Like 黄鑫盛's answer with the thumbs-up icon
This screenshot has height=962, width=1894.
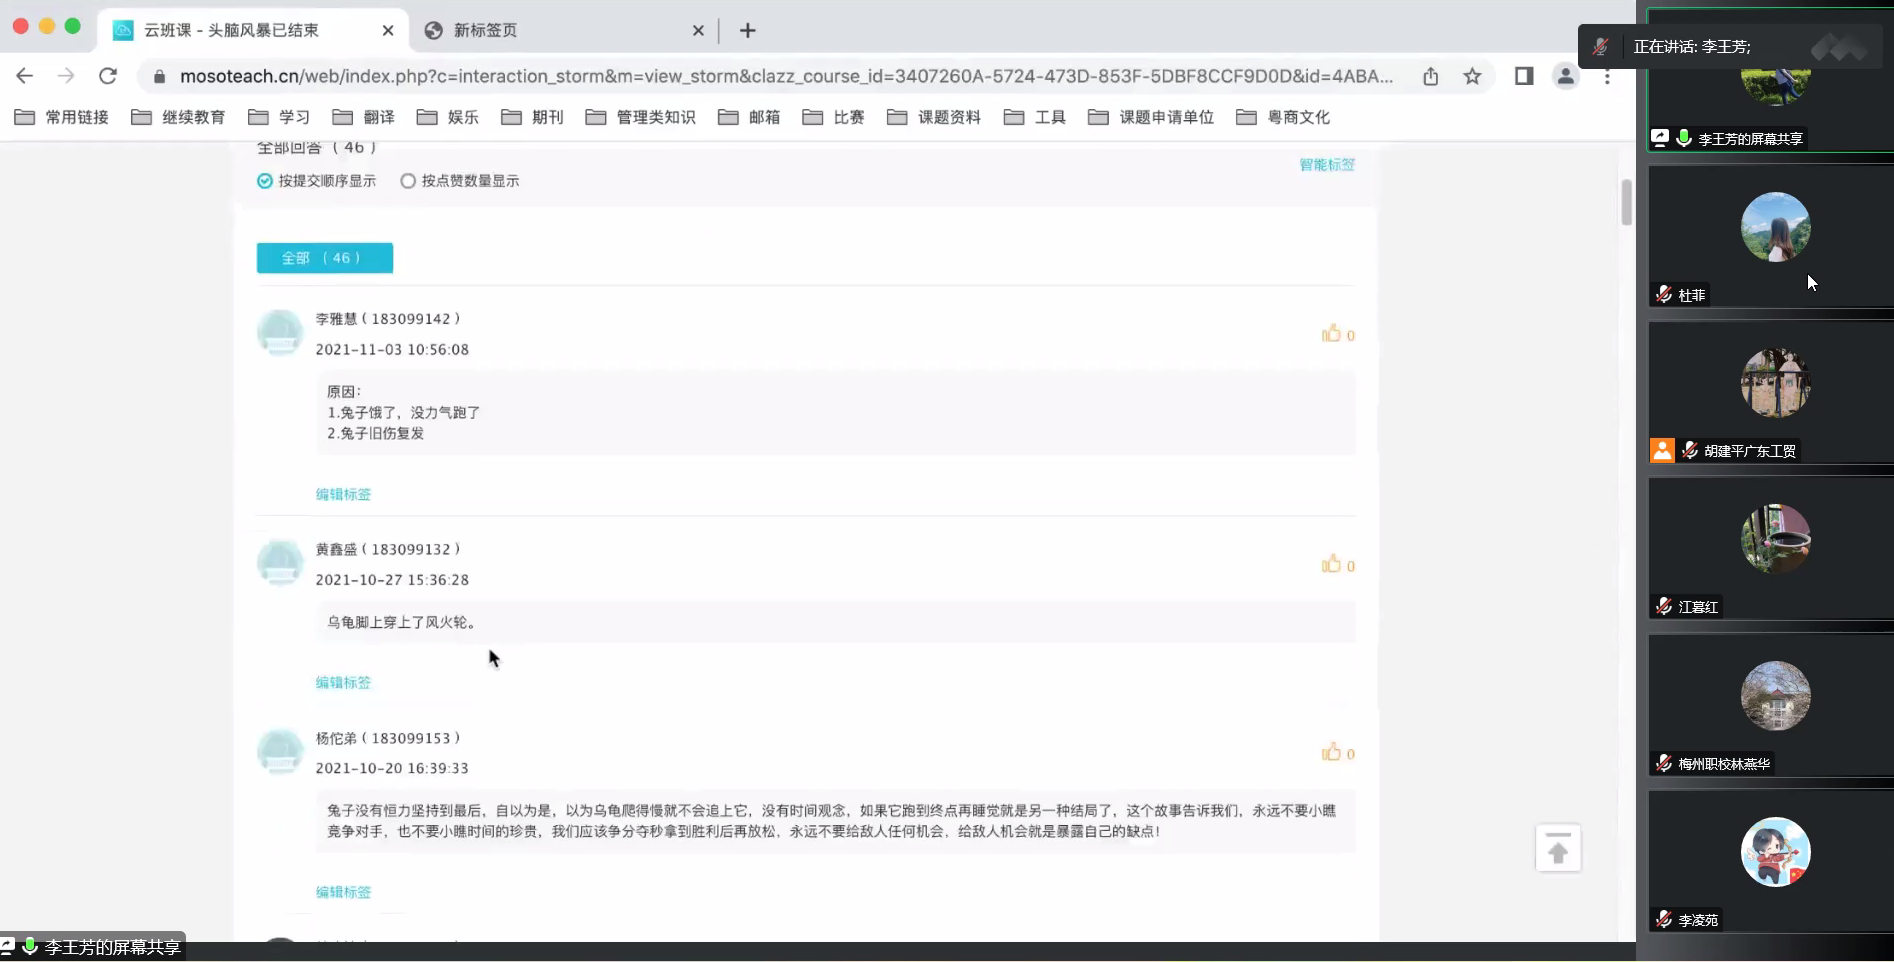[x=1331, y=565]
